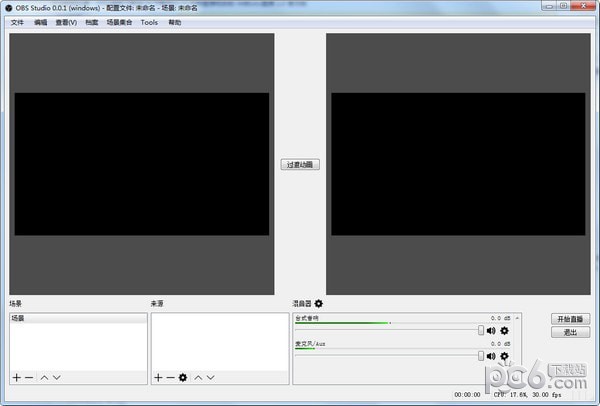Open the 场景集合 menu
Screen dimensions: 600x406
point(119,23)
